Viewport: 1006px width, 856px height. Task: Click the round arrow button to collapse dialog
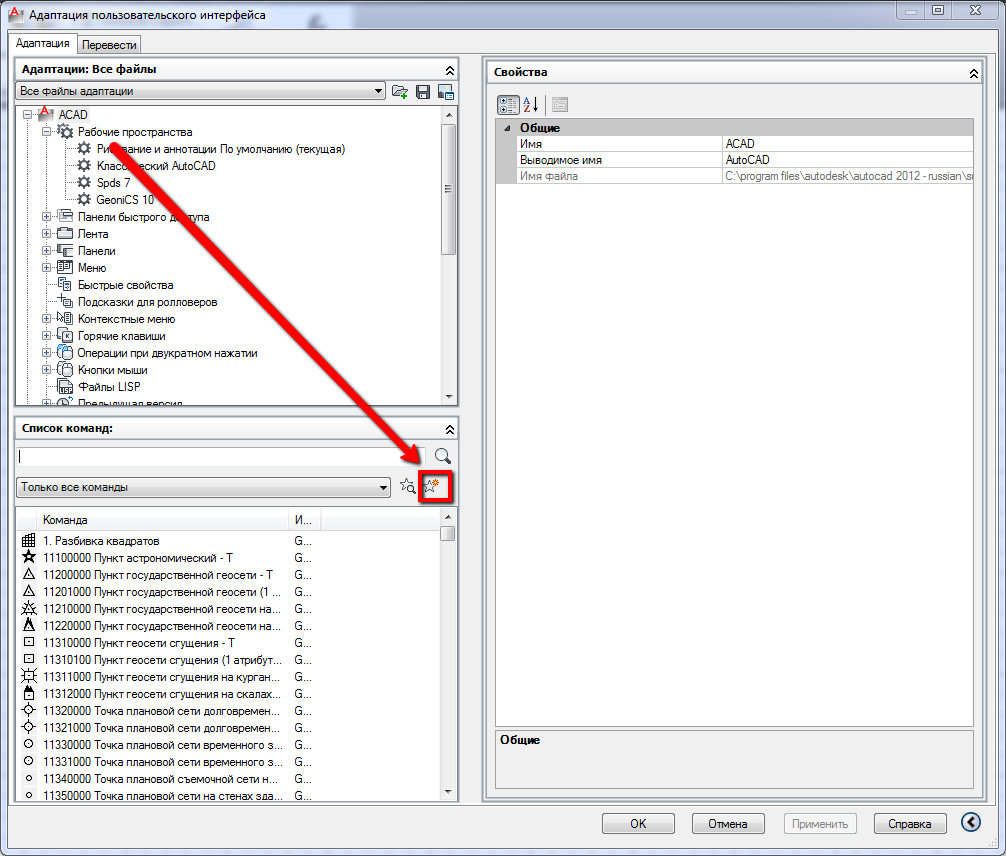(971, 822)
